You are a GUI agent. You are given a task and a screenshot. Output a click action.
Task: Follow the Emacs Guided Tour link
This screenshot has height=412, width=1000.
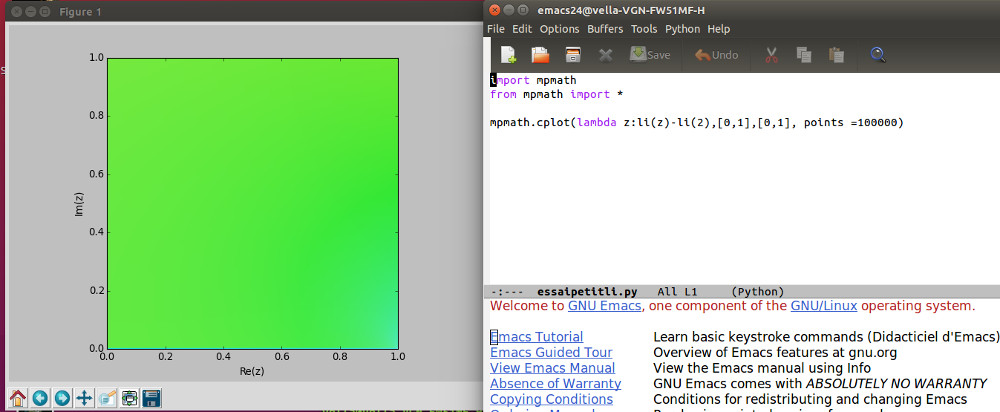pos(550,353)
